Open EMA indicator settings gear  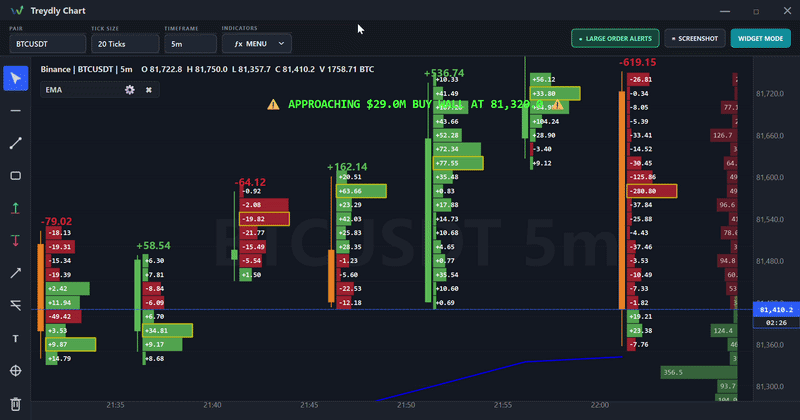click(130, 90)
